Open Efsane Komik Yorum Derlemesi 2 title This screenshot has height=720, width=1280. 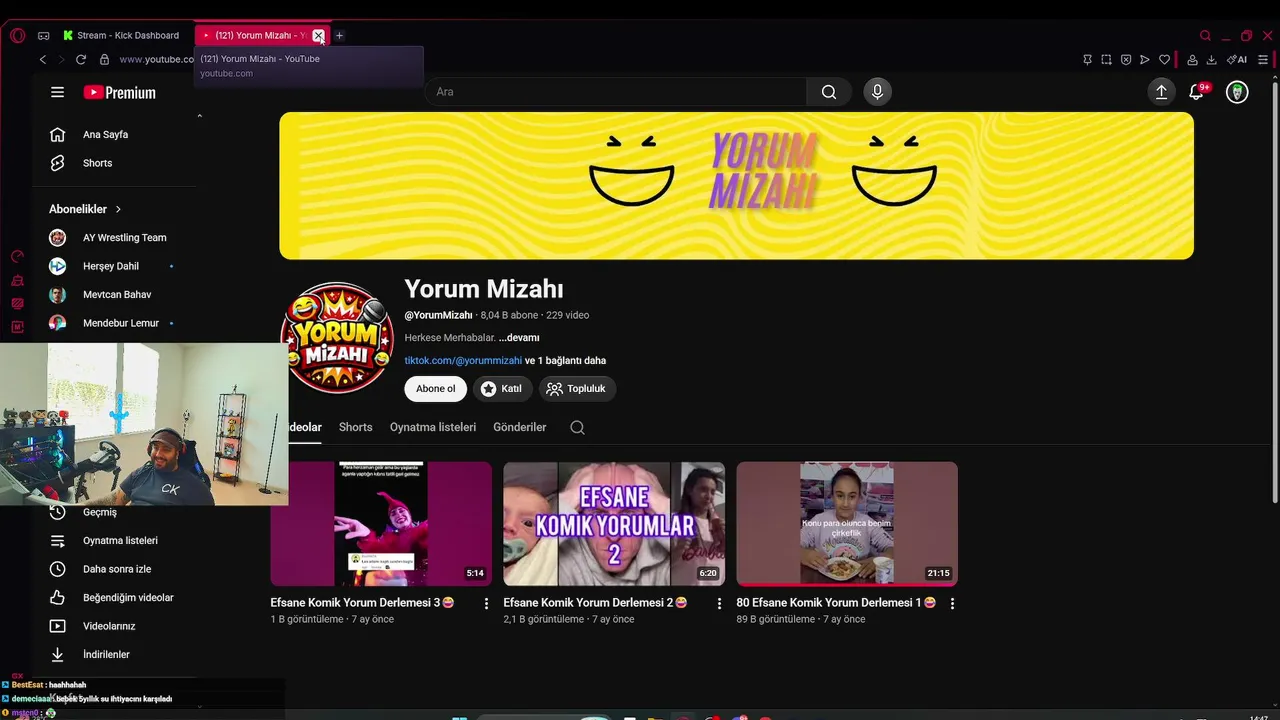click(x=595, y=603)
